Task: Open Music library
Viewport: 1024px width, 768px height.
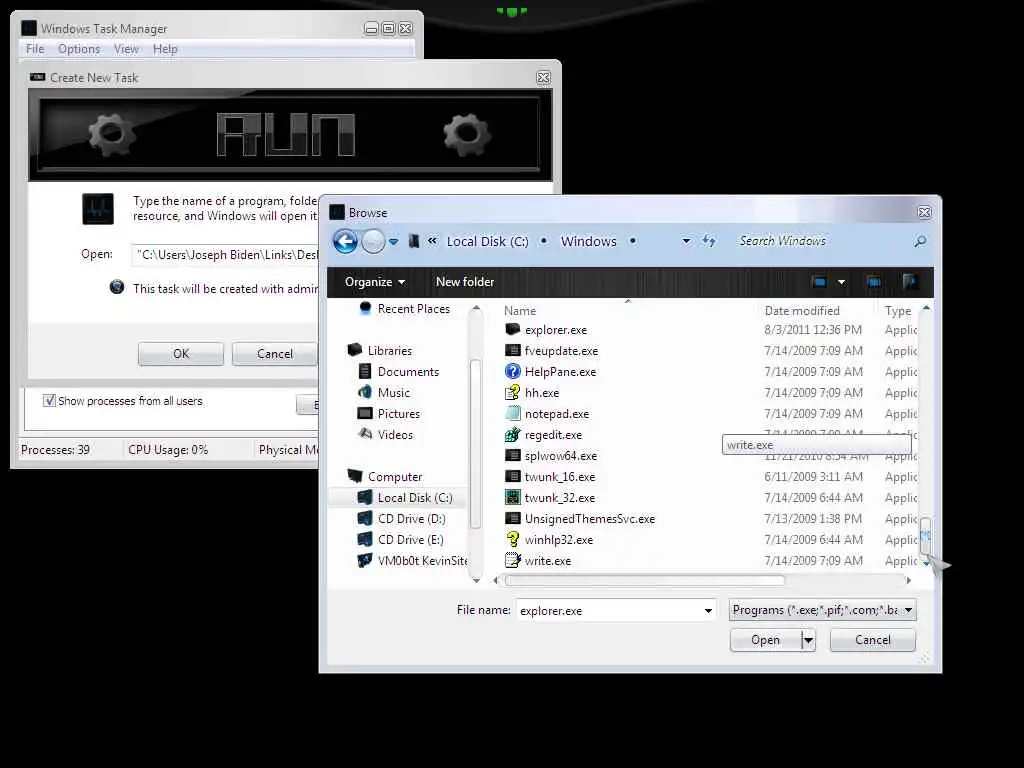Action: coord(394,392)
